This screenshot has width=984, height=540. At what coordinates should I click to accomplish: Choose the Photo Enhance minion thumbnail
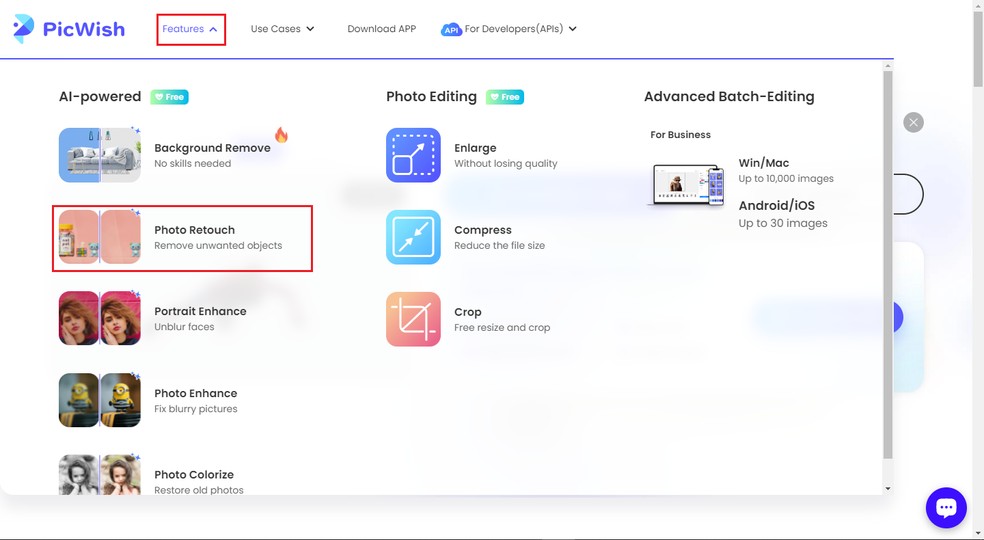(100, 400)
